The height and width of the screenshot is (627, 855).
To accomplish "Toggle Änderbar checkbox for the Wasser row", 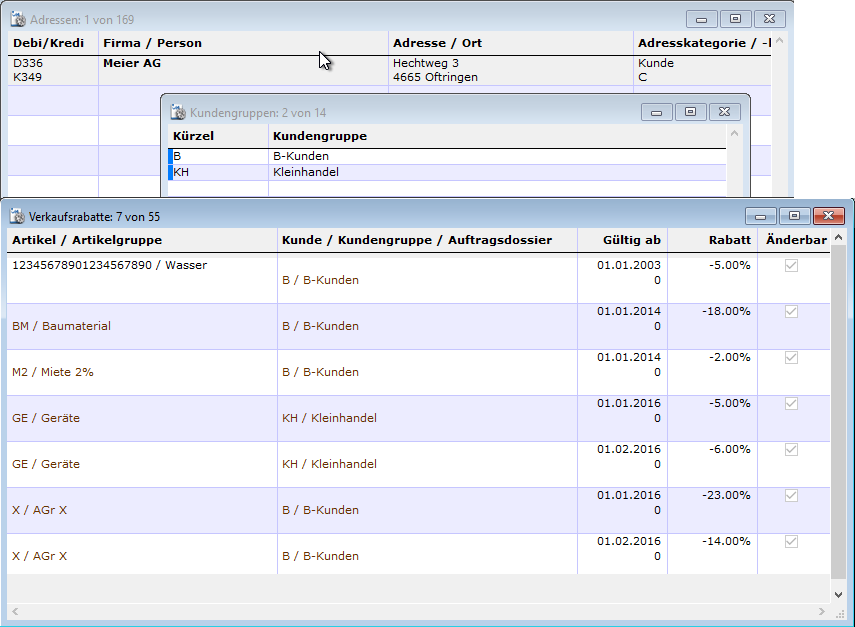I will point(792,266).
